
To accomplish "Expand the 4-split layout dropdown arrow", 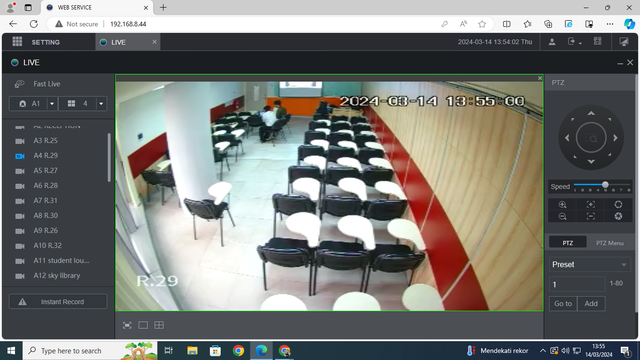I will (x=101, y=104).
